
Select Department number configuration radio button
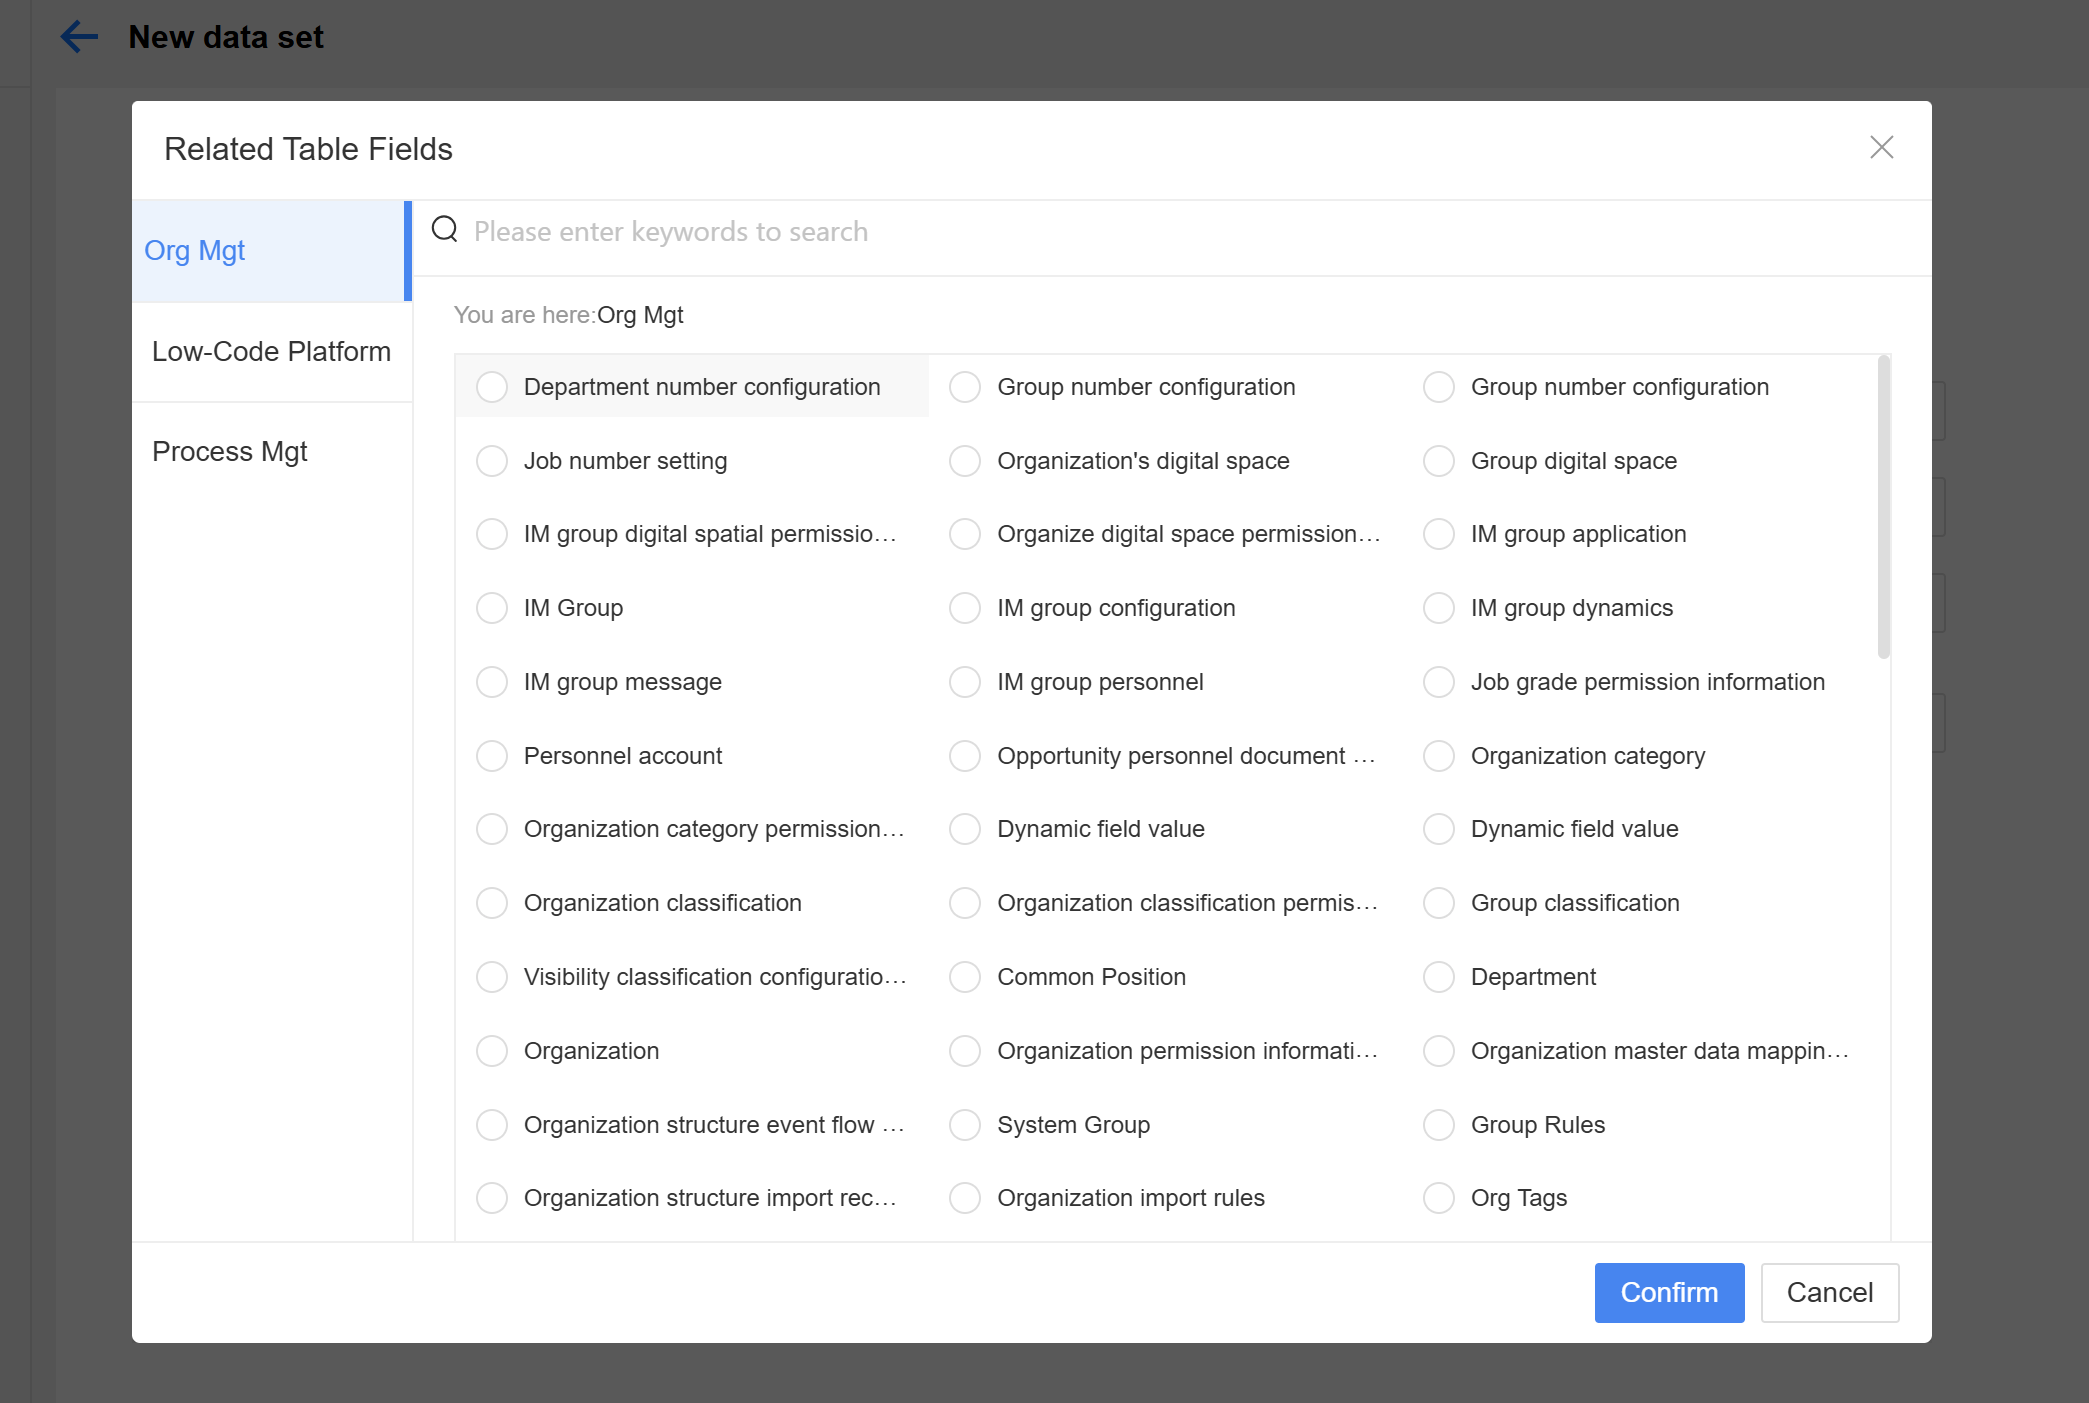pos(492,387)
